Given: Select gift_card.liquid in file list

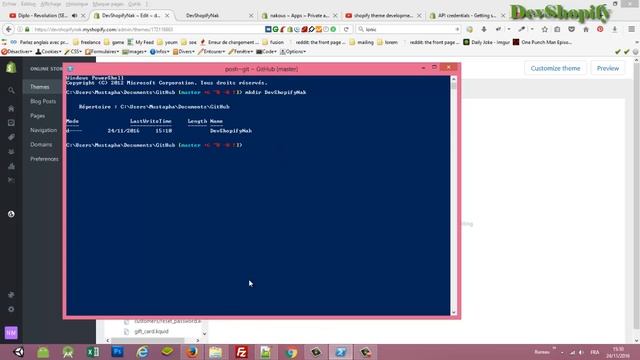Looking at the screenshot, I should (151, 331).
